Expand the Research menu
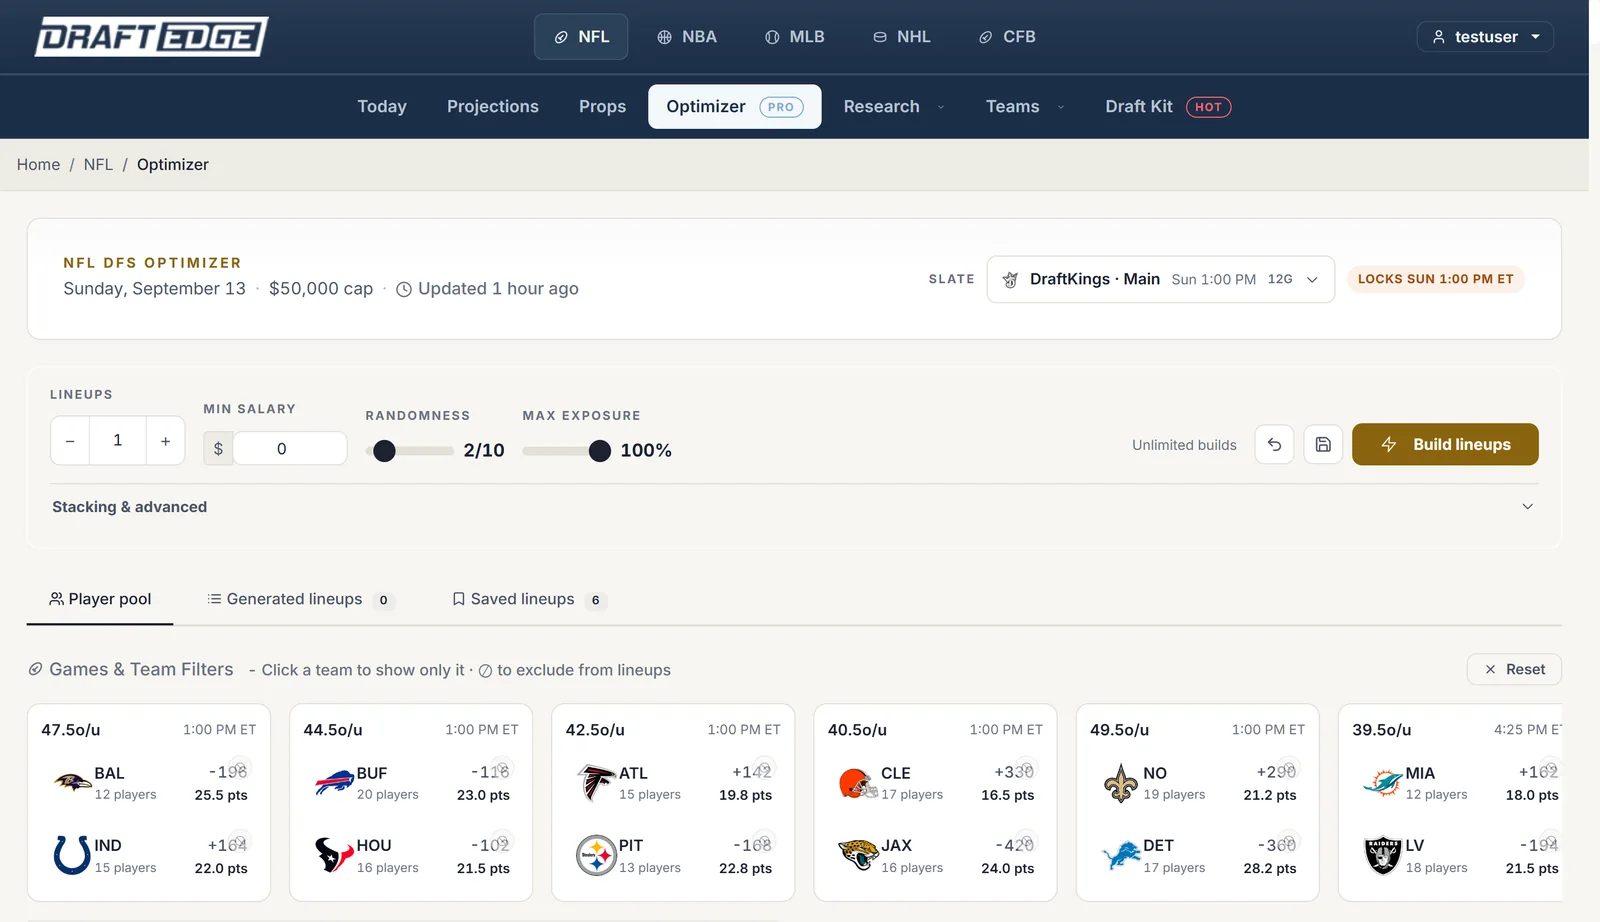 894,106
